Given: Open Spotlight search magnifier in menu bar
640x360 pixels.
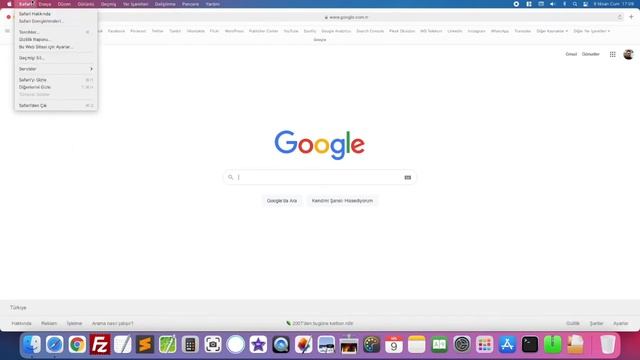Looking at the screenshot, I should (575, 4).
